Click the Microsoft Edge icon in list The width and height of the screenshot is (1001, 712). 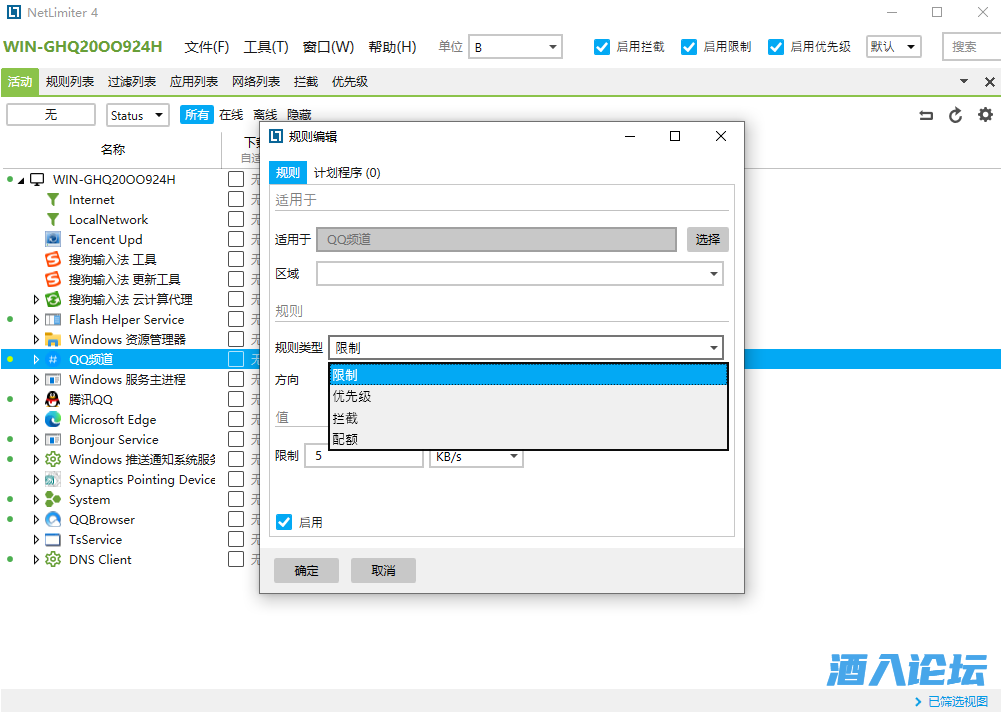point(53,419)
